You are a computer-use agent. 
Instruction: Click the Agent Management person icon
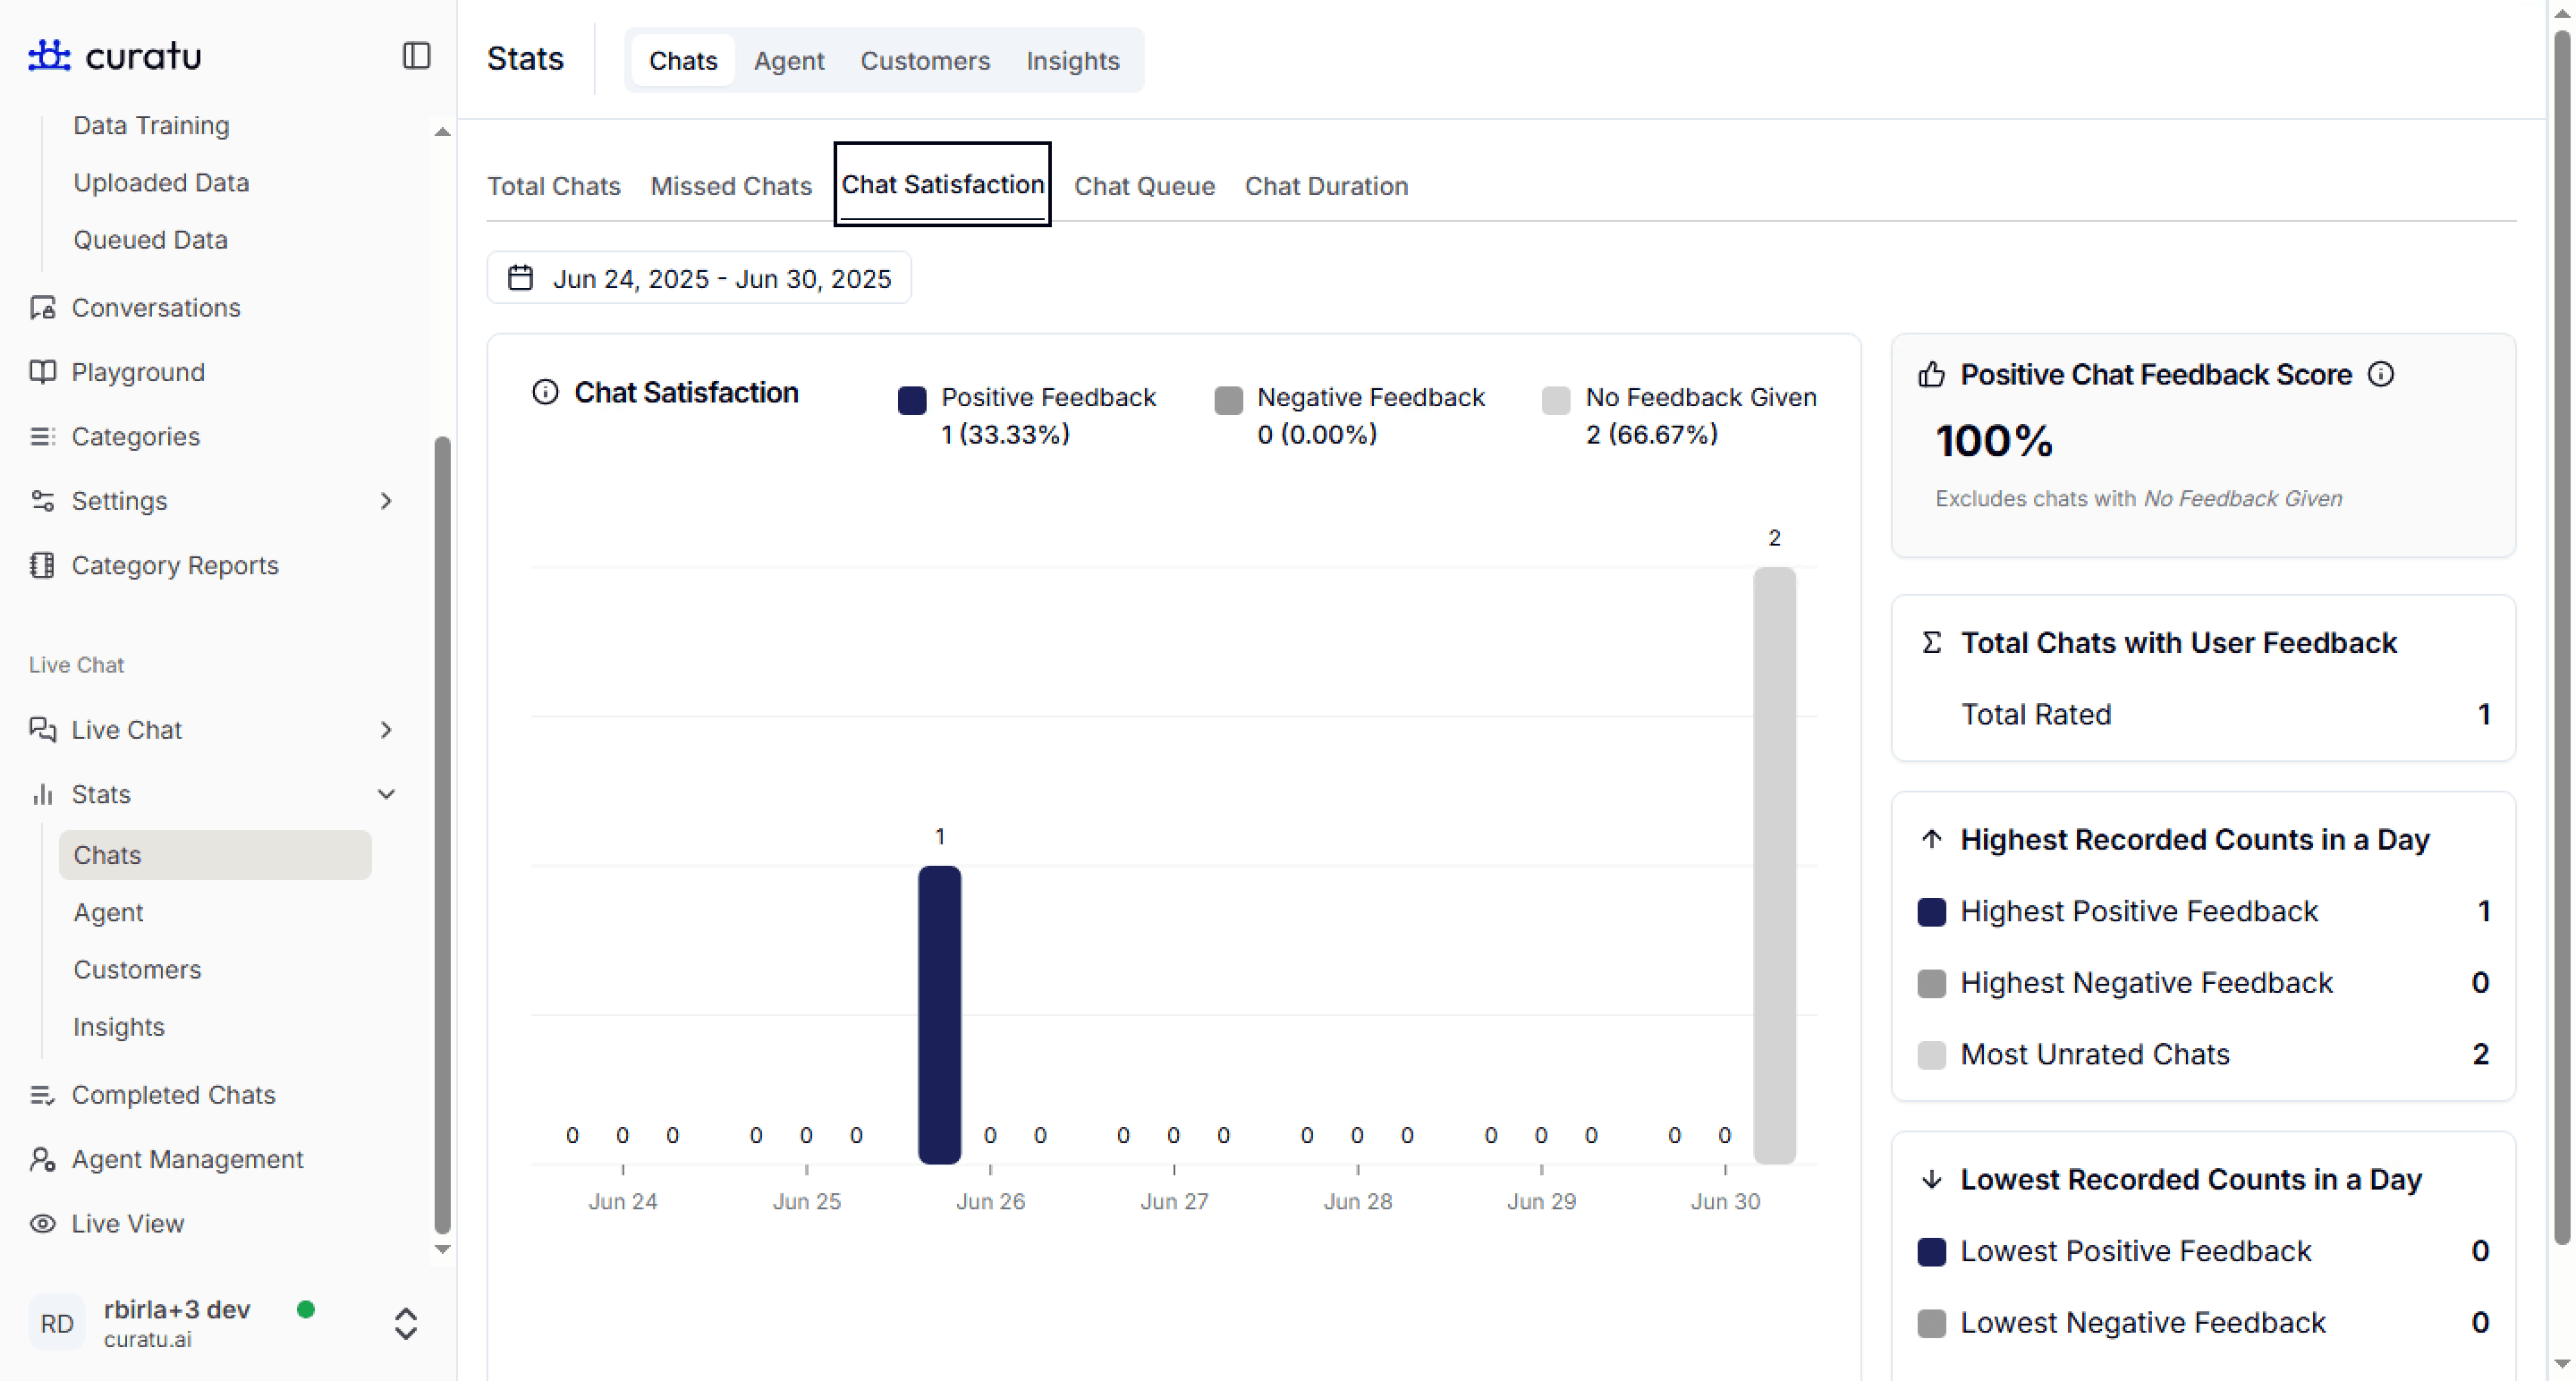click(x=42, y=1159)
